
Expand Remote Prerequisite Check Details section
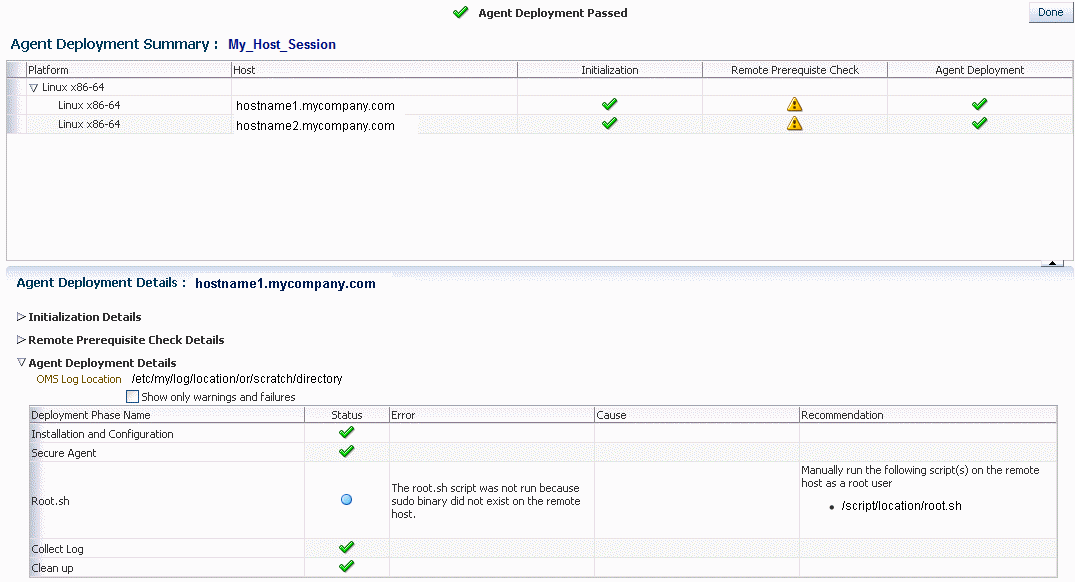(22, 340)
